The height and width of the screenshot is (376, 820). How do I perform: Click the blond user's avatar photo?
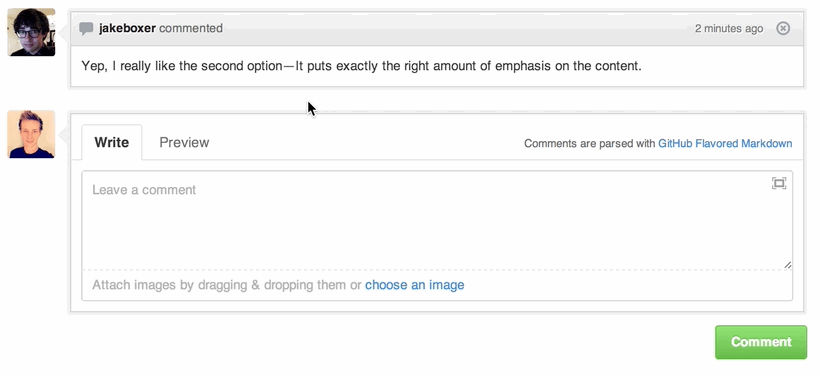(31, 134)
